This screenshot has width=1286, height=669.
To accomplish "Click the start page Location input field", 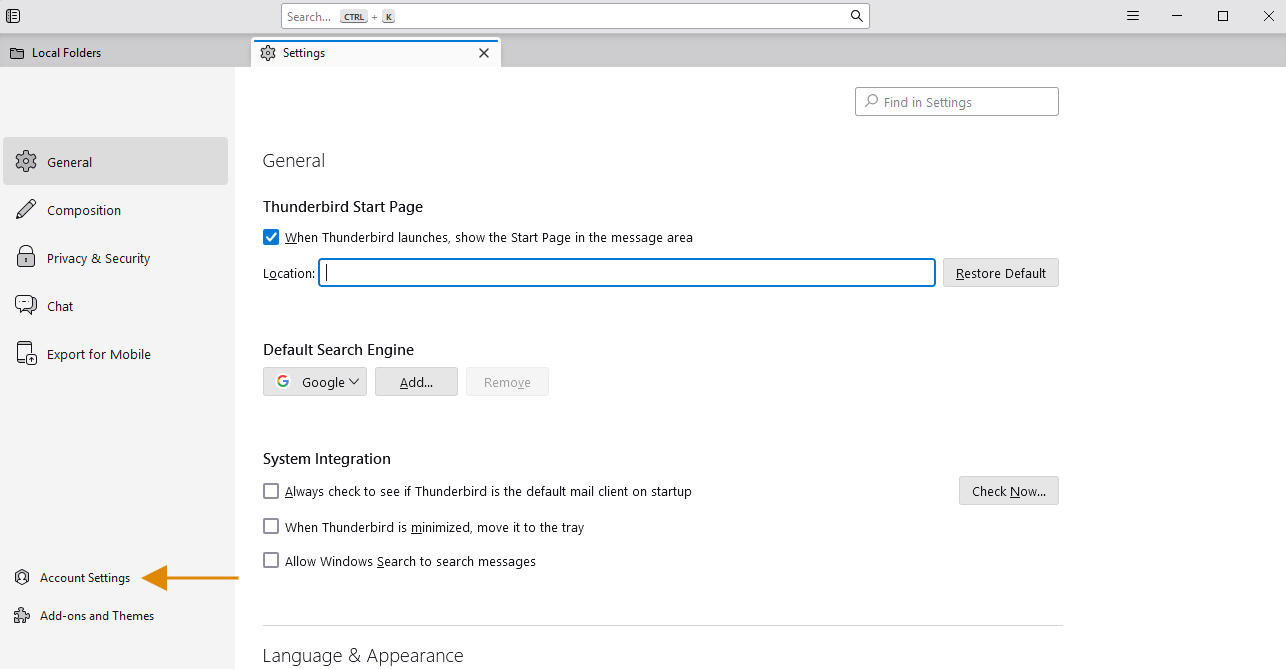I will pyautogui.click(x=627, y=273).
